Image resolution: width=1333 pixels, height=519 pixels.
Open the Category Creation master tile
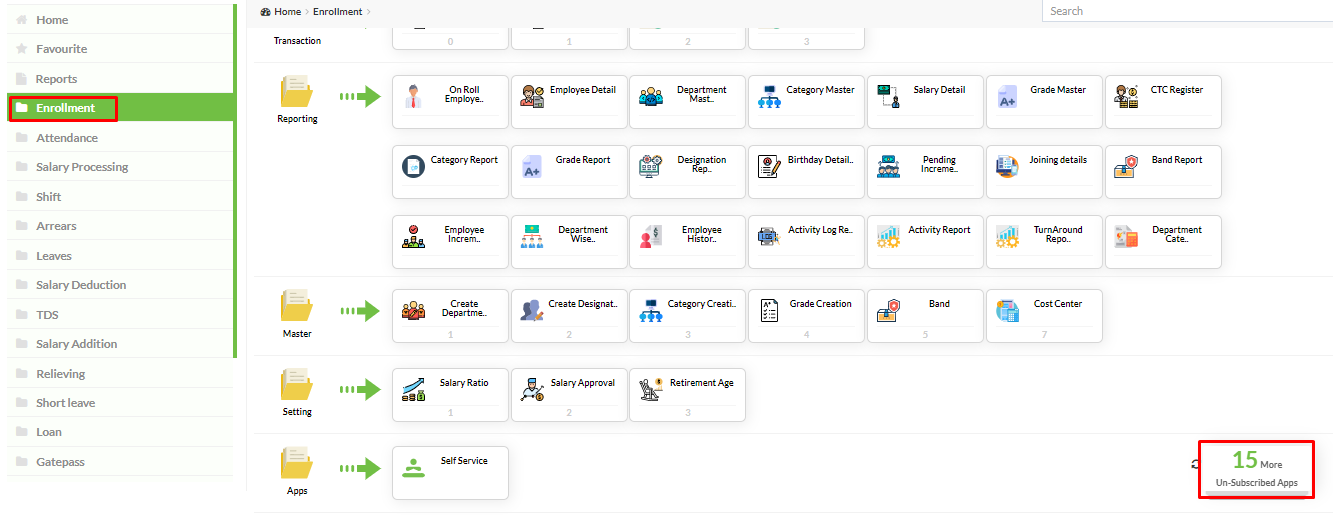[x=689, y=316]
